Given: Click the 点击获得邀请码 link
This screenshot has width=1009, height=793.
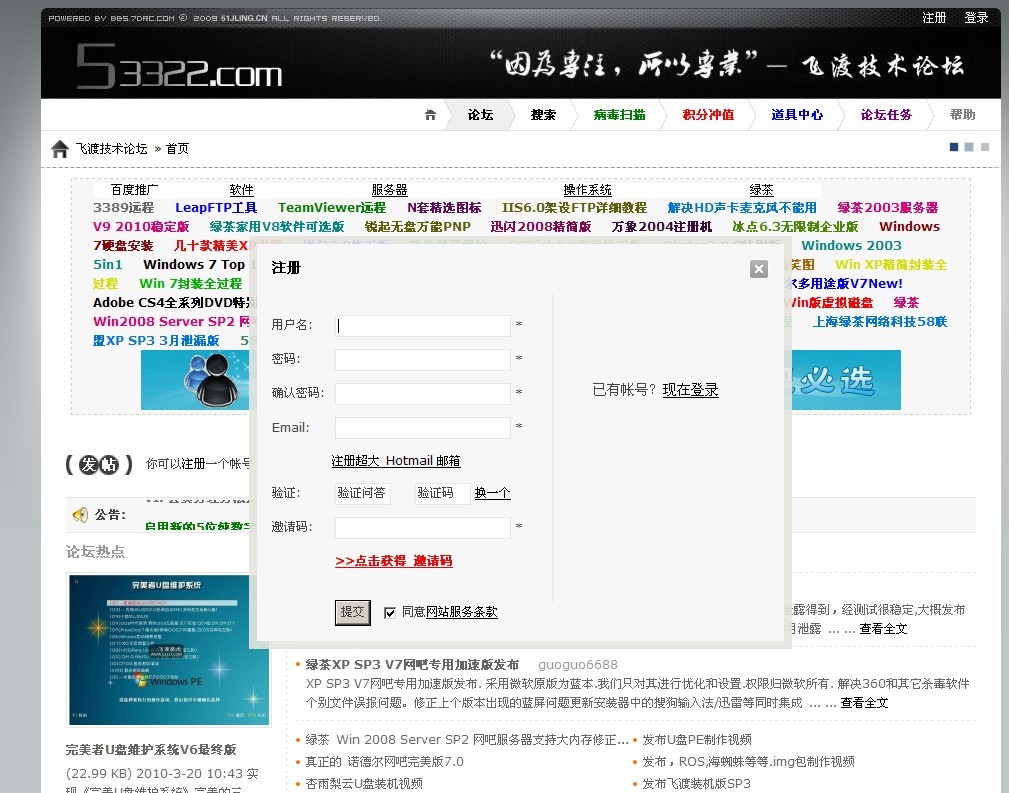Looking at the screenshot, I should pos(393,561).
